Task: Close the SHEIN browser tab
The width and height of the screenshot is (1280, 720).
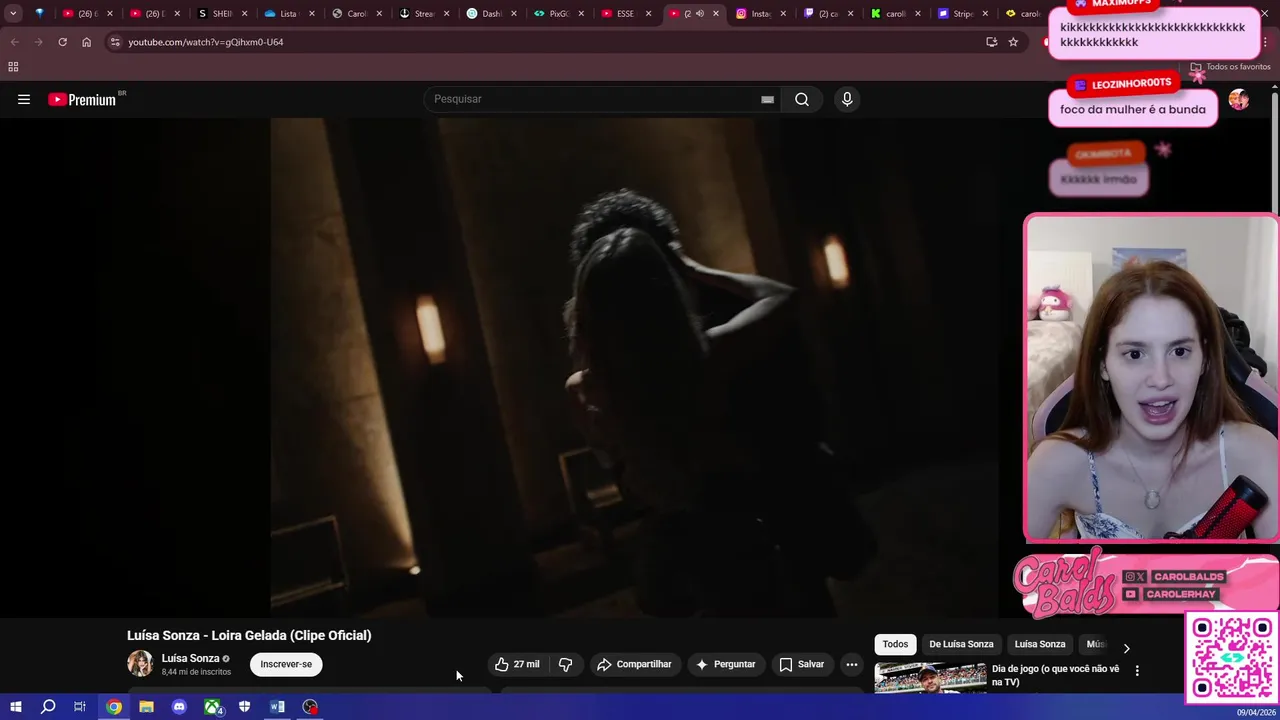Action: pyautogui.click(x=245, y=14)
